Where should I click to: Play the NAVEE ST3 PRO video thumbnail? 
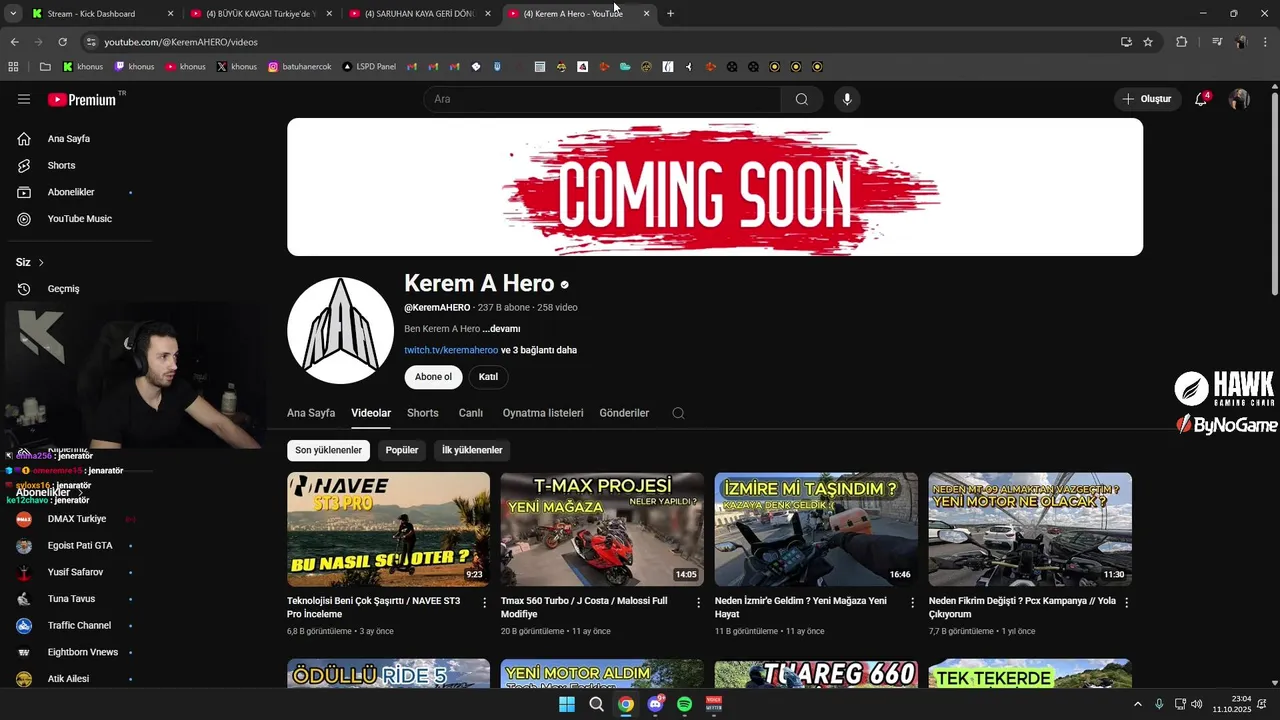(388, 529)
